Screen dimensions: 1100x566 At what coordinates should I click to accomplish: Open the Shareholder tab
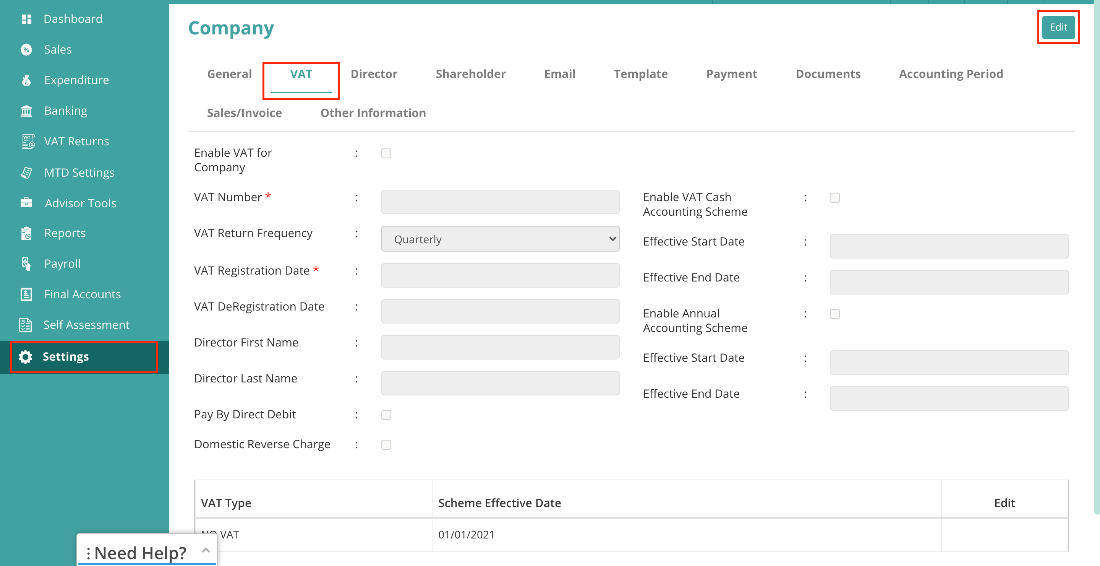[471, 74]
